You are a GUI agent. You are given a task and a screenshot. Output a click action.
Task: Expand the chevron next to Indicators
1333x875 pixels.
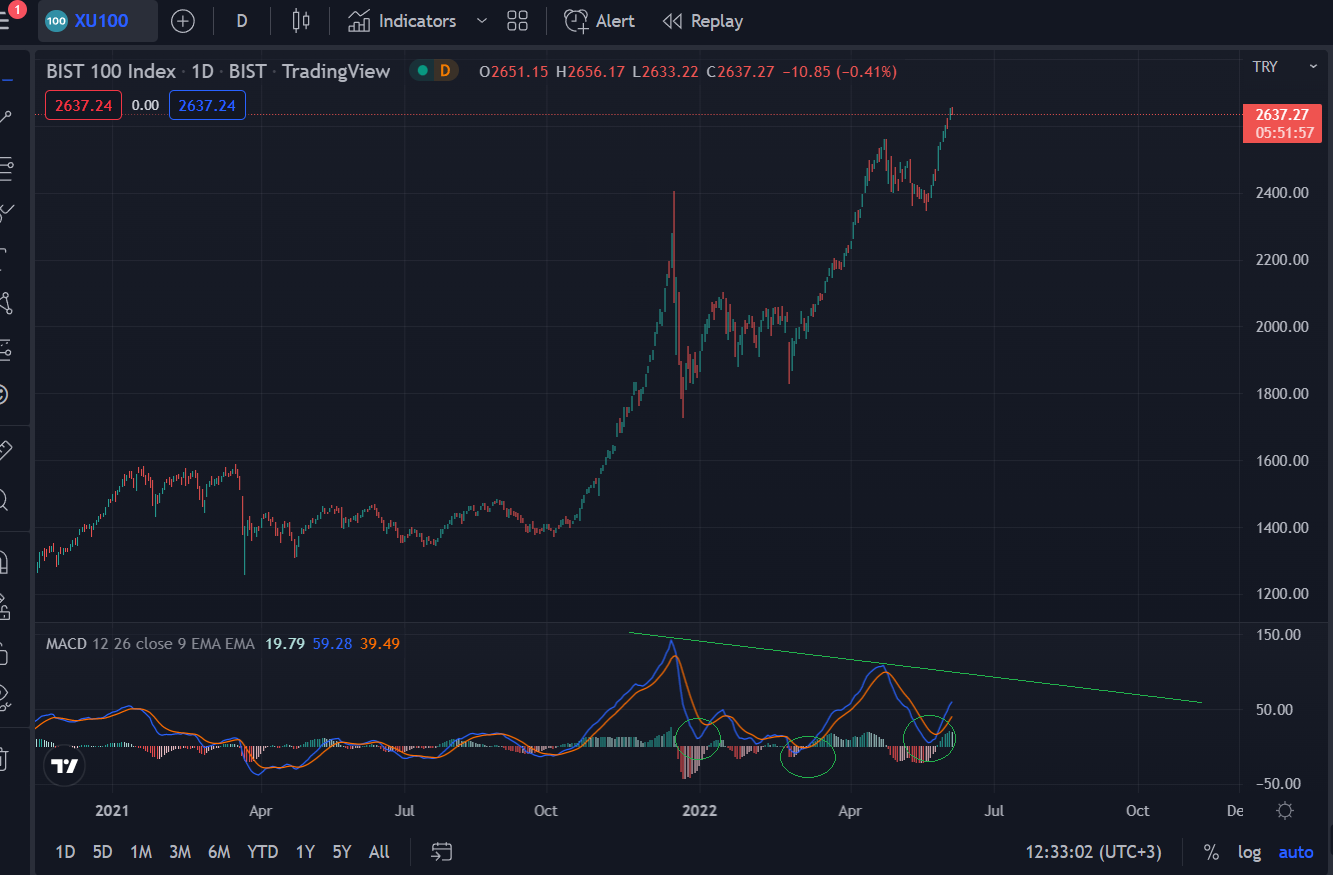(482, 21)
